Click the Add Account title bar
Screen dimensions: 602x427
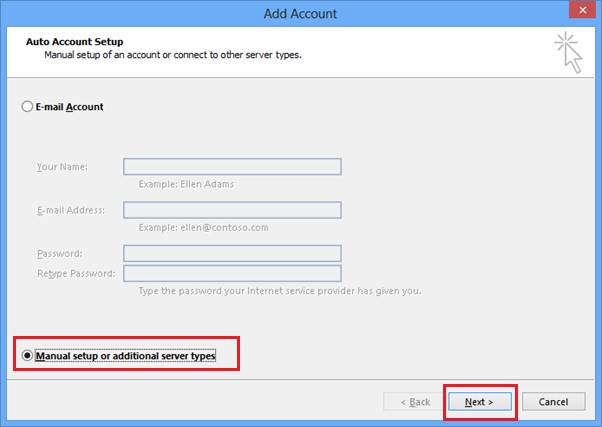pyautogui.click(x=300, y=13)
